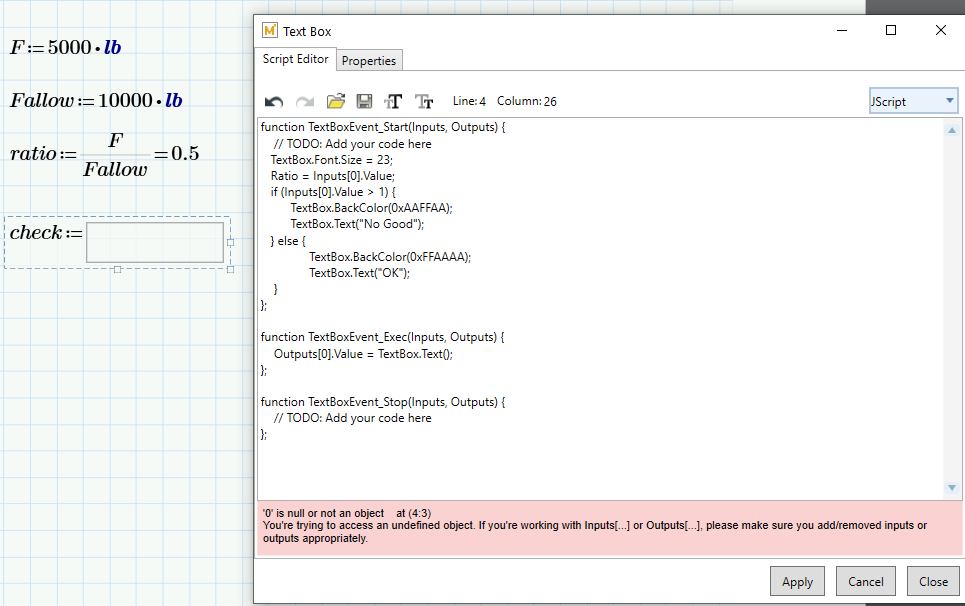Cancel the Text Box edits
The height and width of the screenshot is (606, 965).
[x=865, y=581]
